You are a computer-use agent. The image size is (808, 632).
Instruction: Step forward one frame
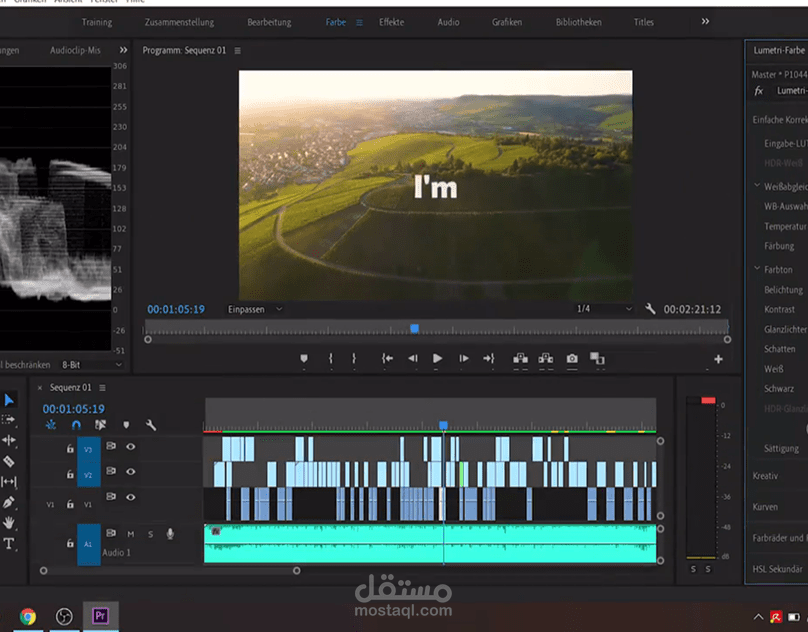(464, 358)
